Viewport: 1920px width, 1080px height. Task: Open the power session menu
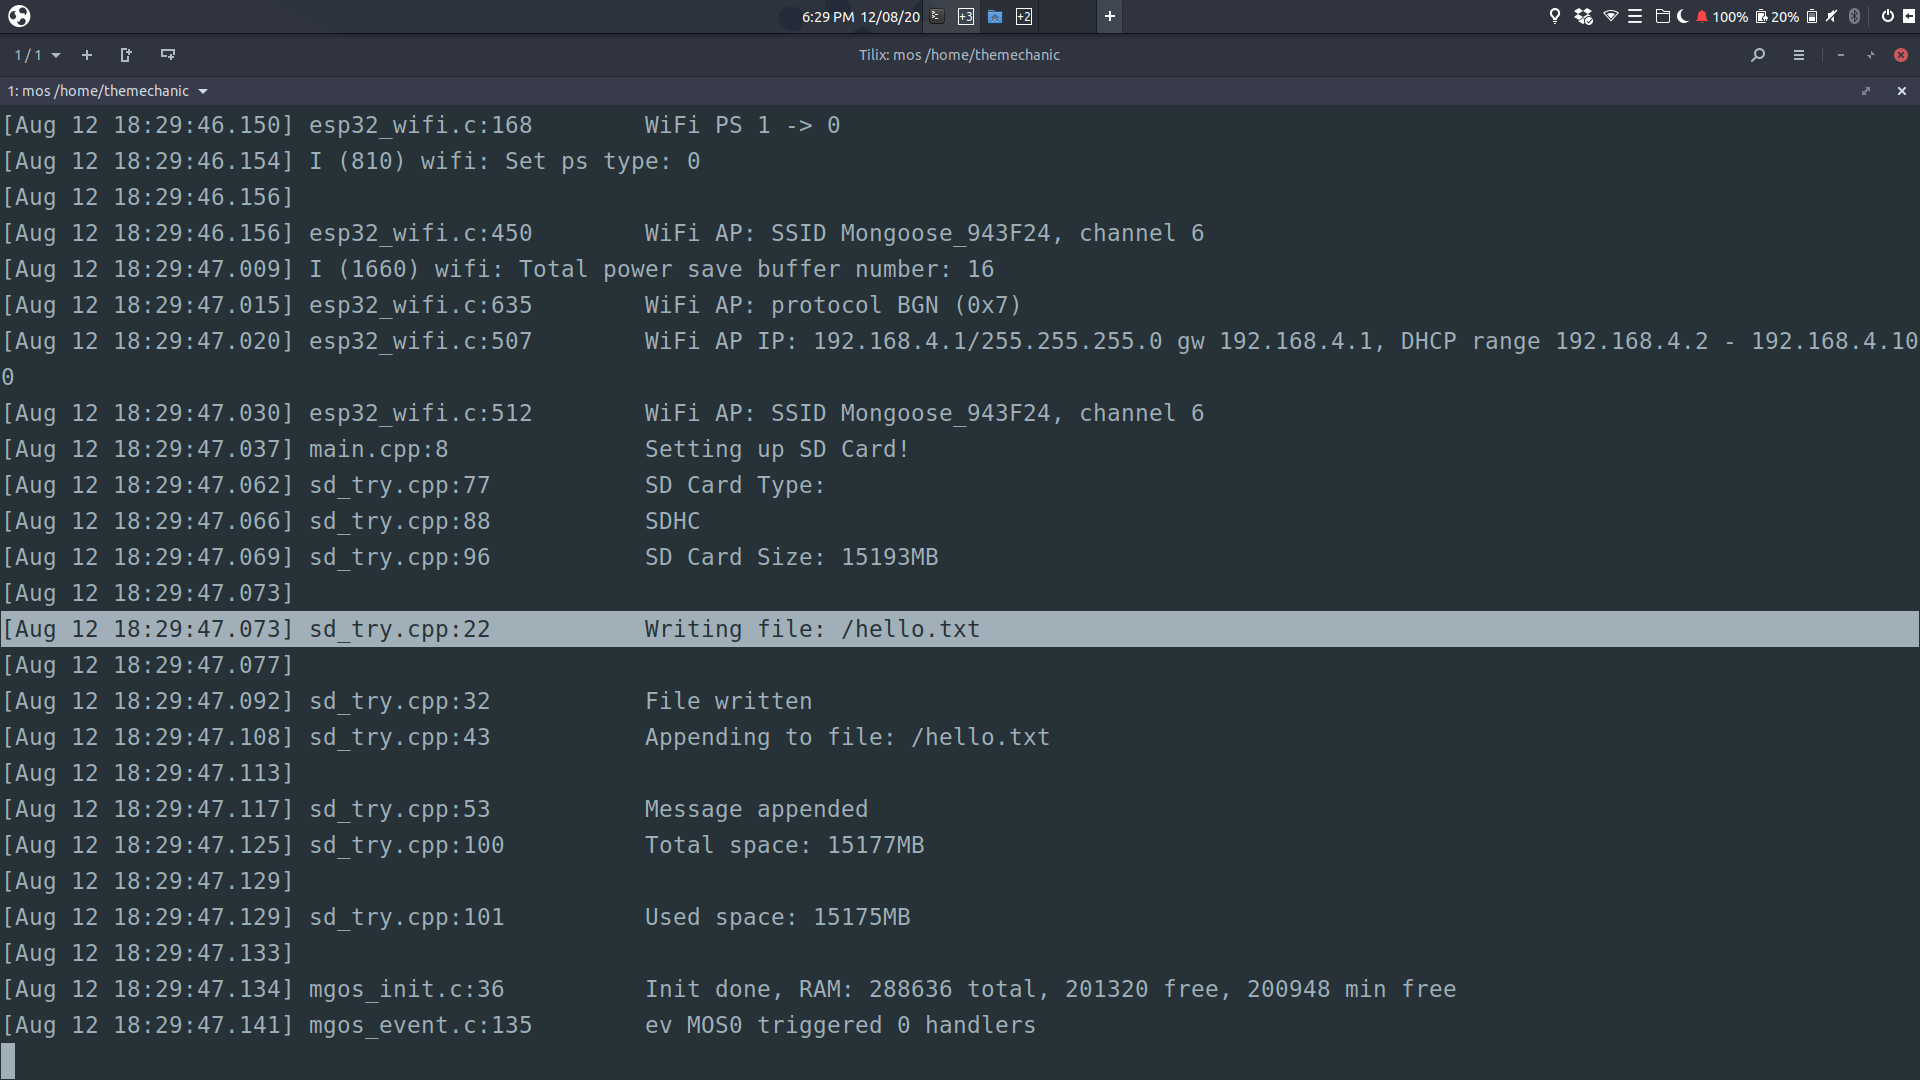tap(1887, 16)
